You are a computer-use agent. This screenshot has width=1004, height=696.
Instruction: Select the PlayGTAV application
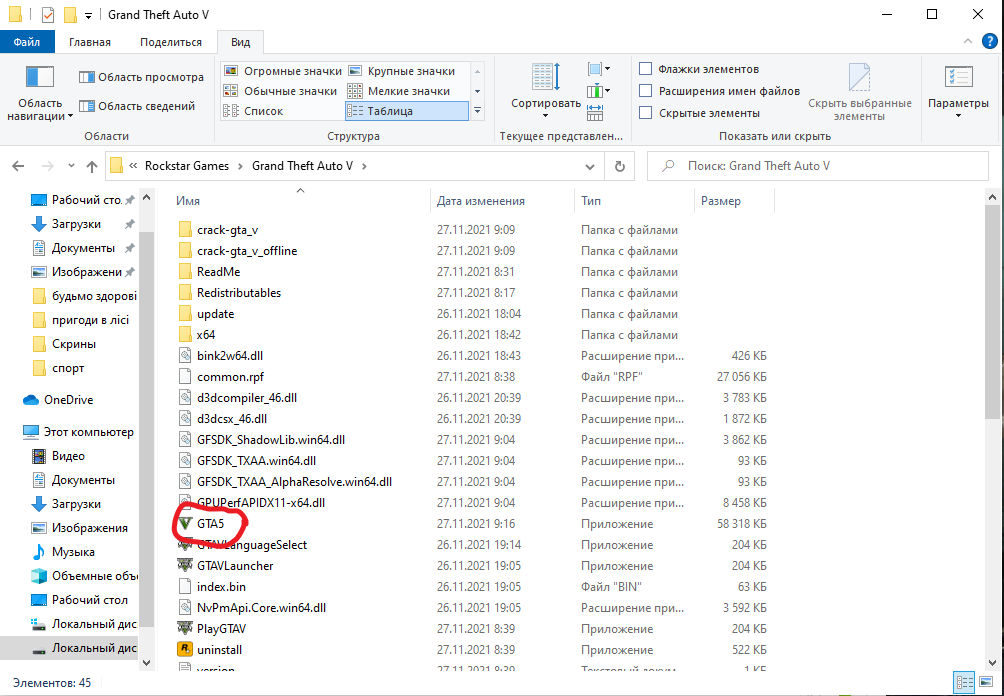pos(221,629)
